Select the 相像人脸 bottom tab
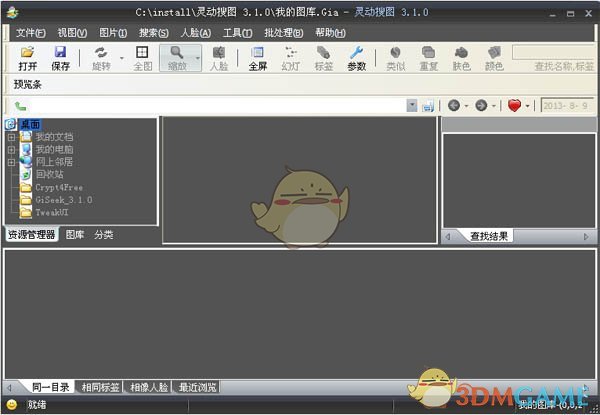The image size is (600, 415). (x=149, y=387)
